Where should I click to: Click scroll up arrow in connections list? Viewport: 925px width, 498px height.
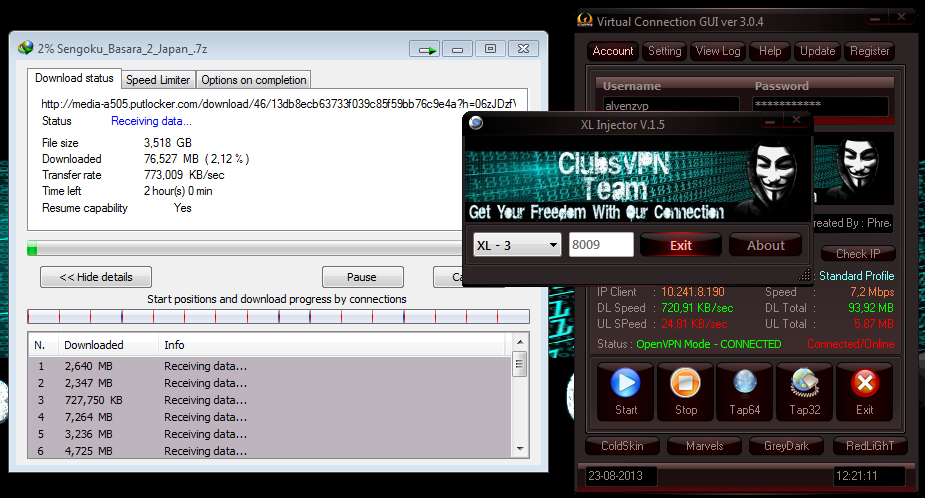[520, 342]
